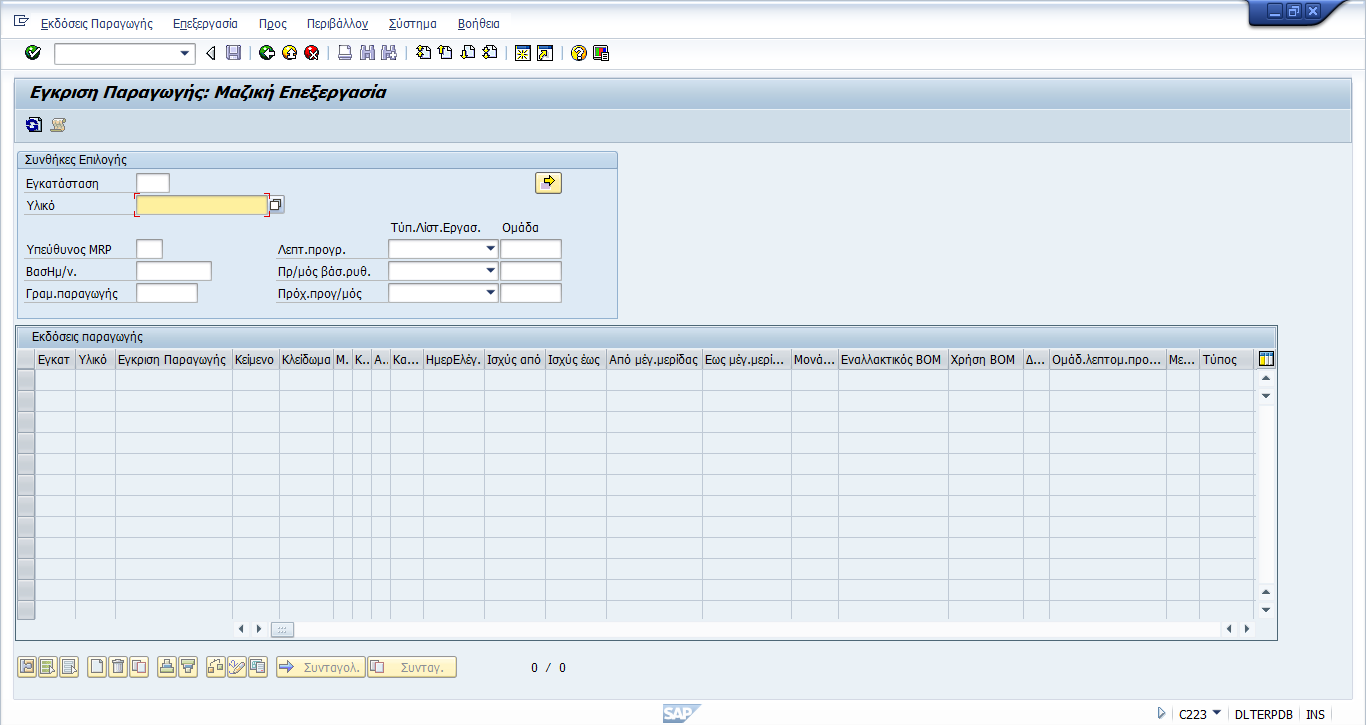Screen dimensions: 1366x725
Task: Expand the Πρόχ.προγ/μός dropdown
Action: click(x=490, y=293)
